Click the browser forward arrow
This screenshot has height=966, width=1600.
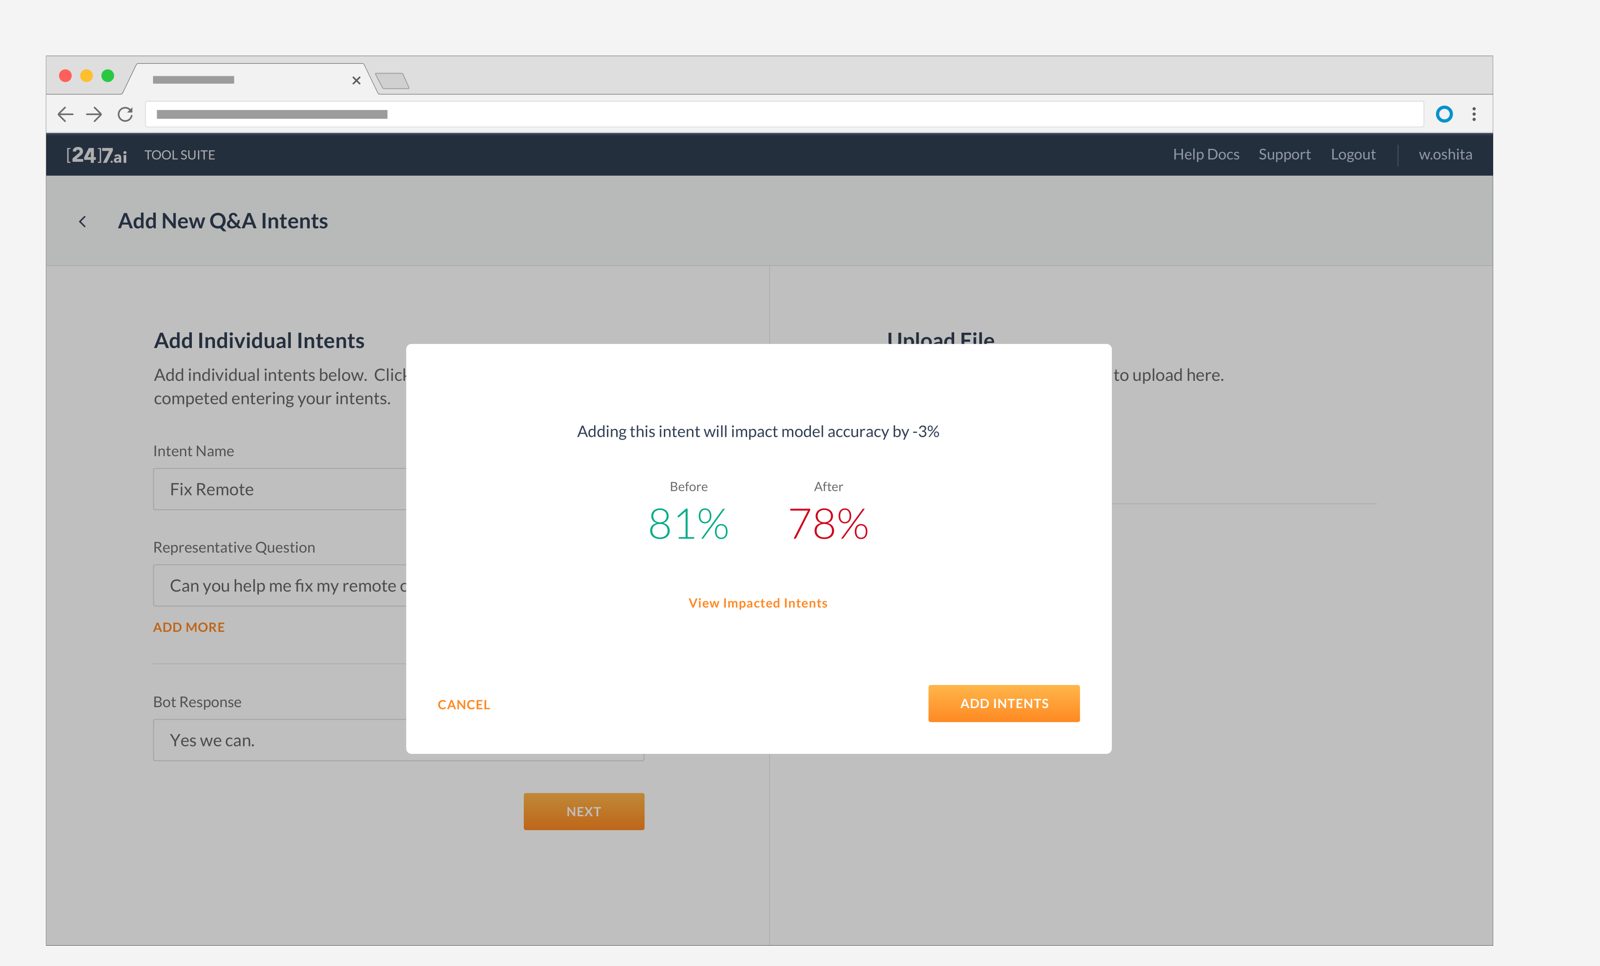[x=94, y=114]
